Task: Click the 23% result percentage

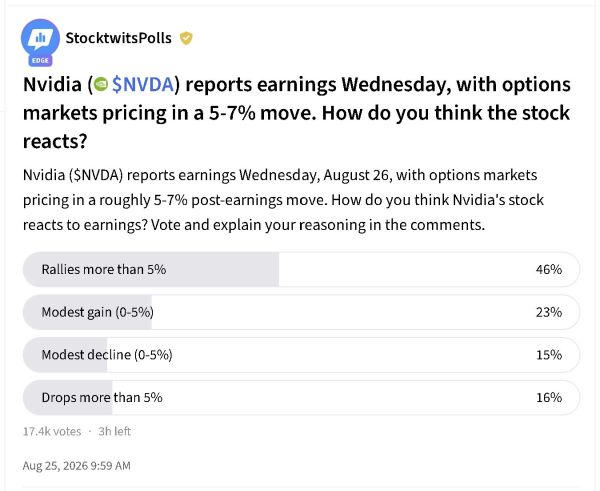Action: pos(549,312)
